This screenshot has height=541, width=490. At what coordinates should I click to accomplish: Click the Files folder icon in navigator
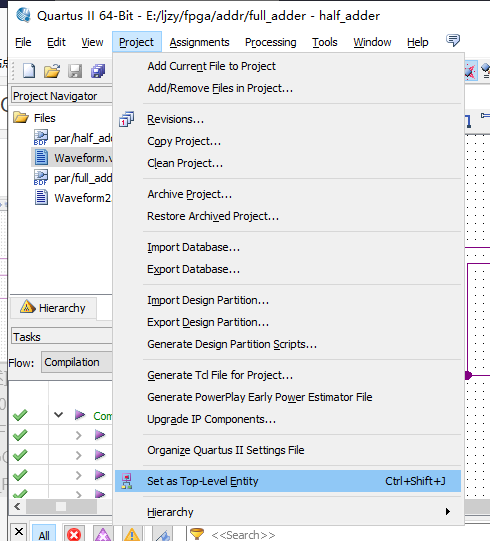(x=21, y=118)
